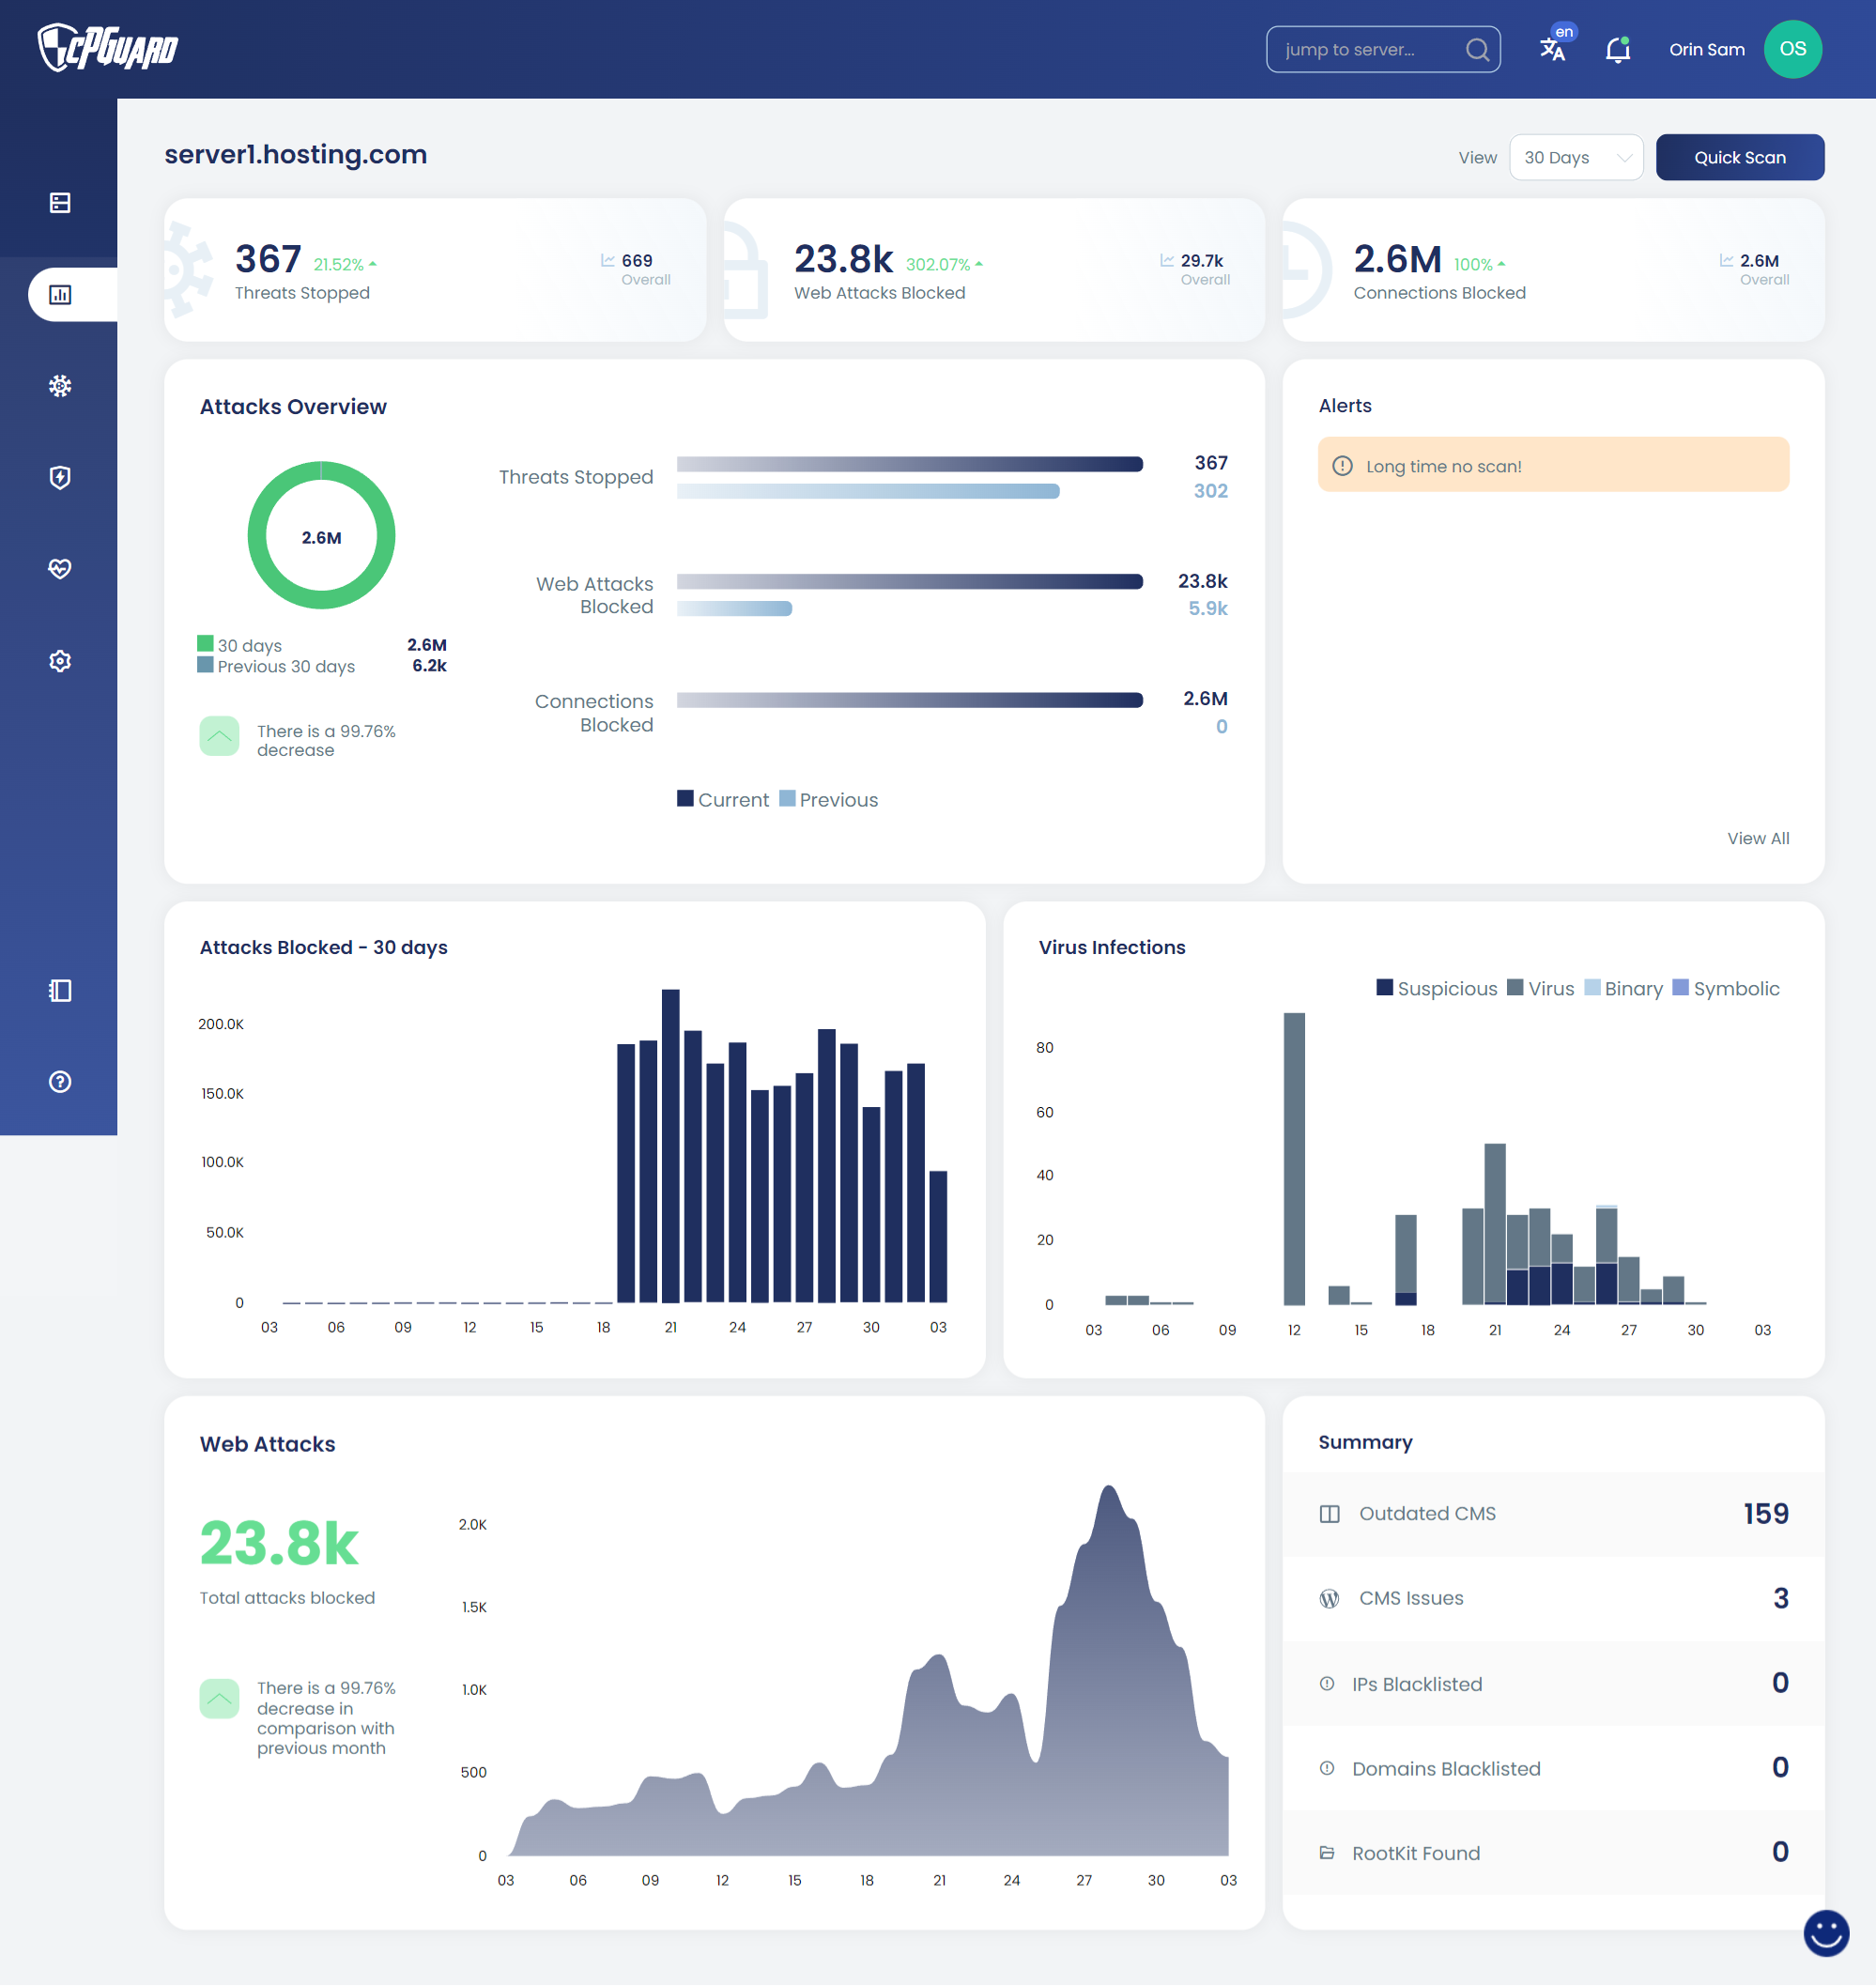The image size is (1876, 1986).
Task: Open the logs notebook sidebar icon
Action: point(60,990)
